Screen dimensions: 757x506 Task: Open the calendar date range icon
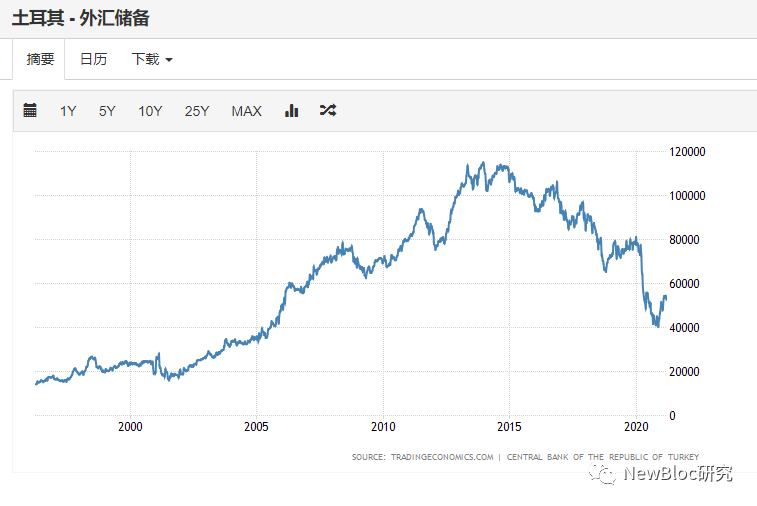pyautogui.click(x=30, y=111)
